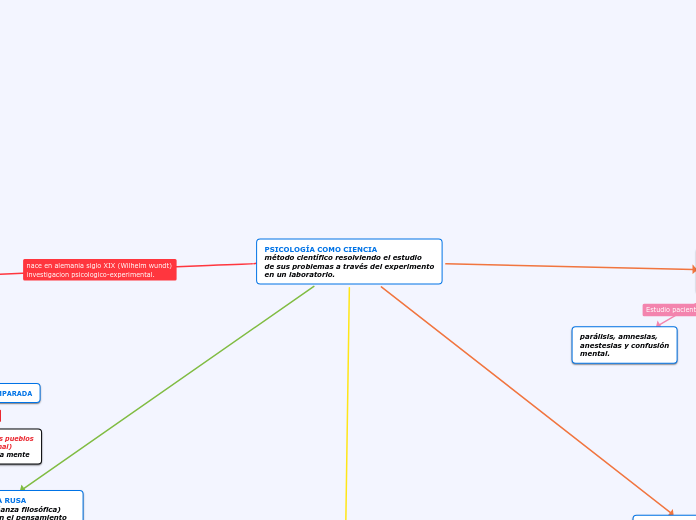Image resolution: width=696 pixels, height=520 pixels.
Task: Click the orange arrowhead at the right edge
Action: pos(694,269)
